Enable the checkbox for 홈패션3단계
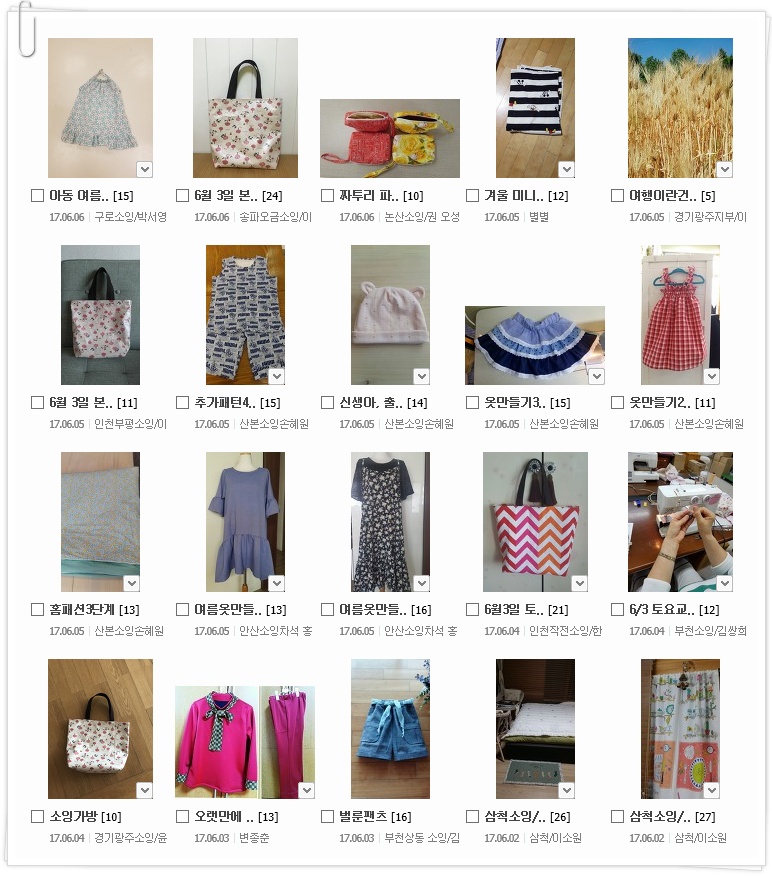Screen dimensions: 772x876 pos(37,610)
